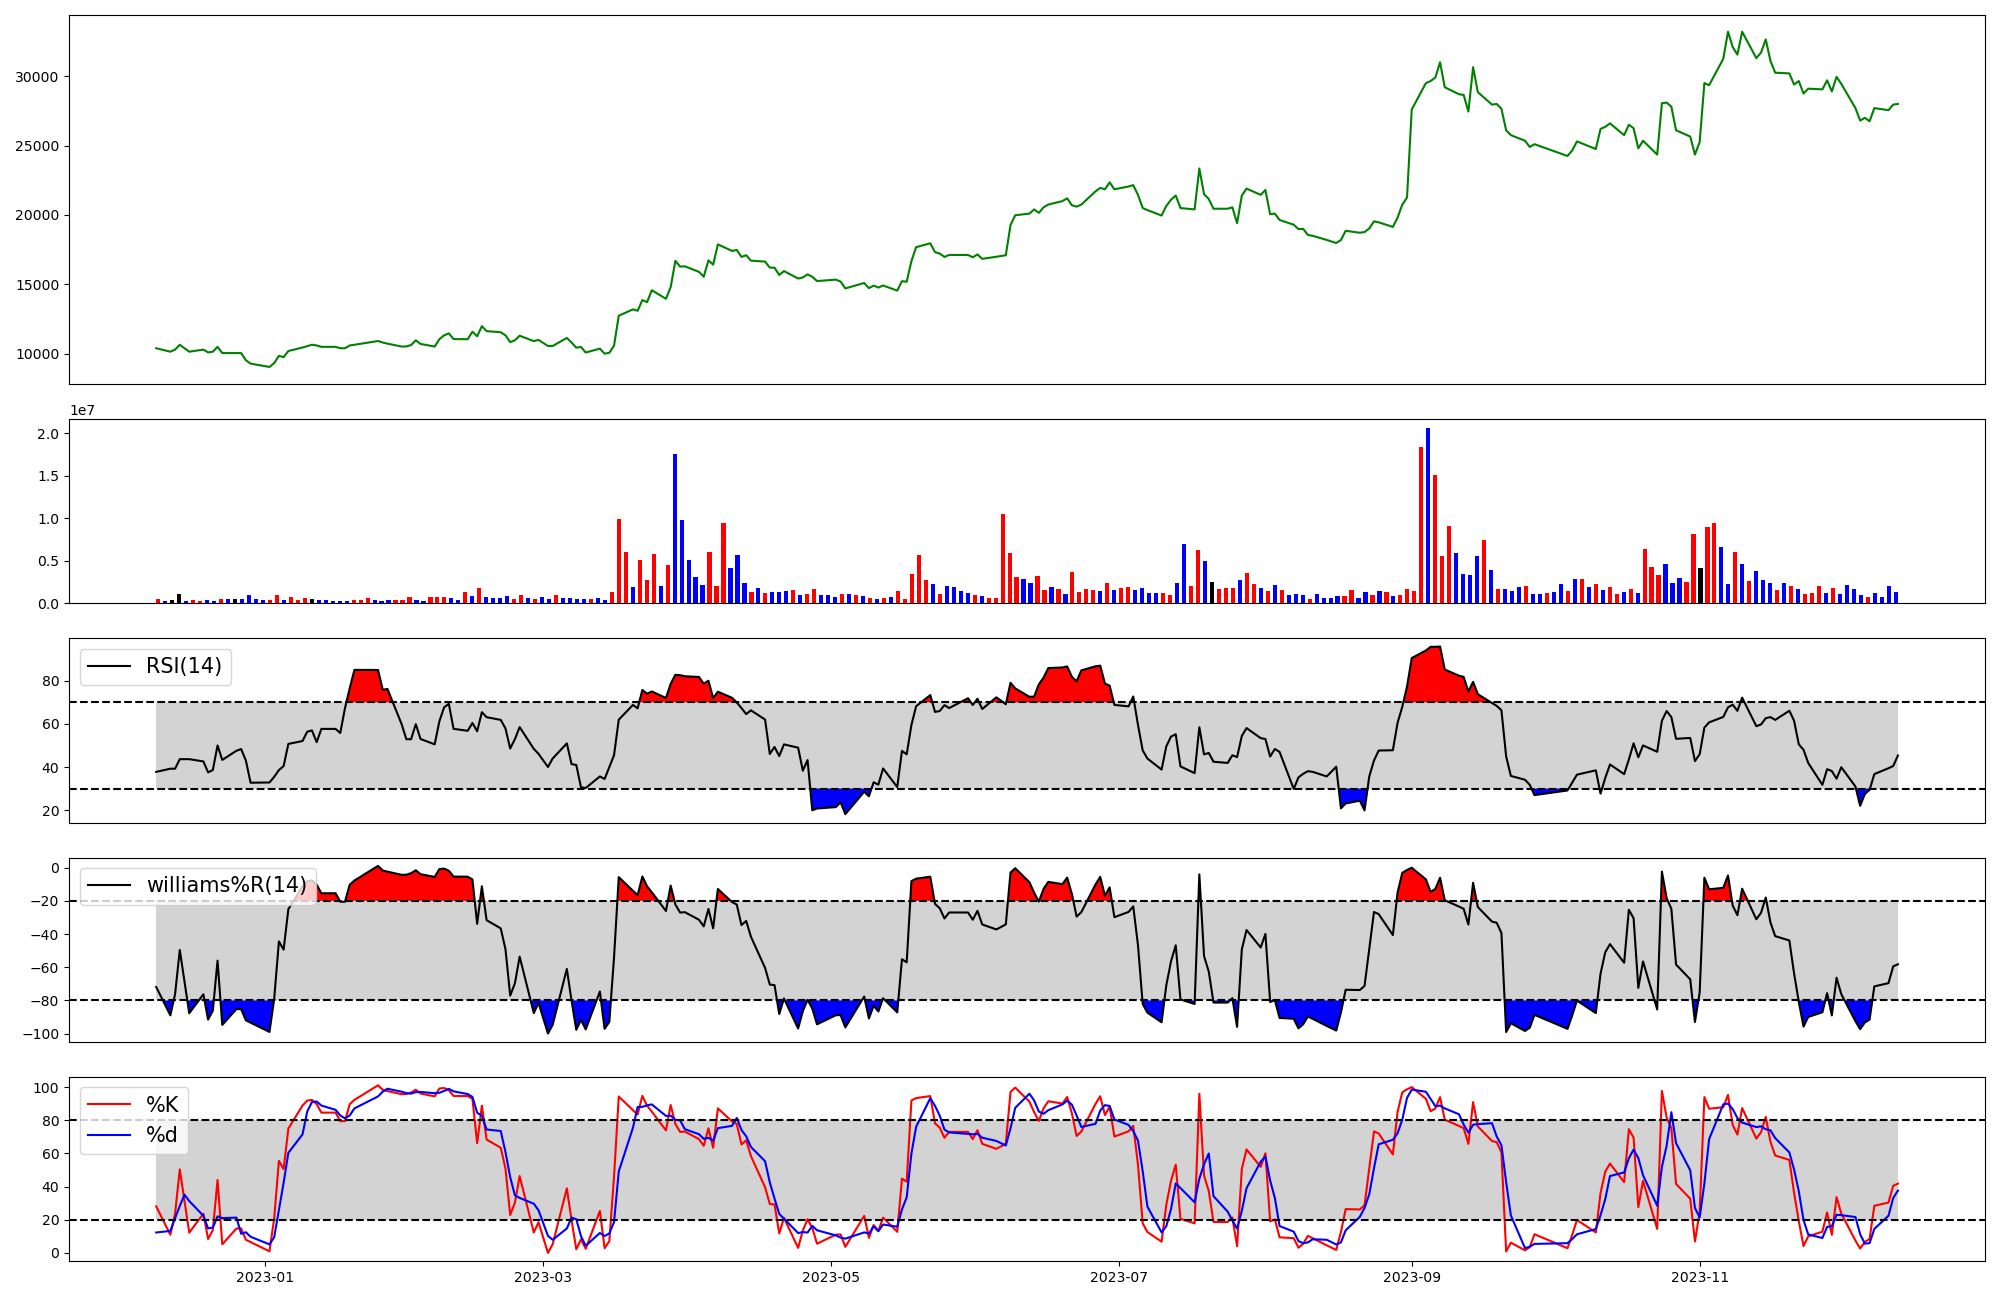
Task: Click the 1e7 volume scale multiplier
Action: [82, 410]
